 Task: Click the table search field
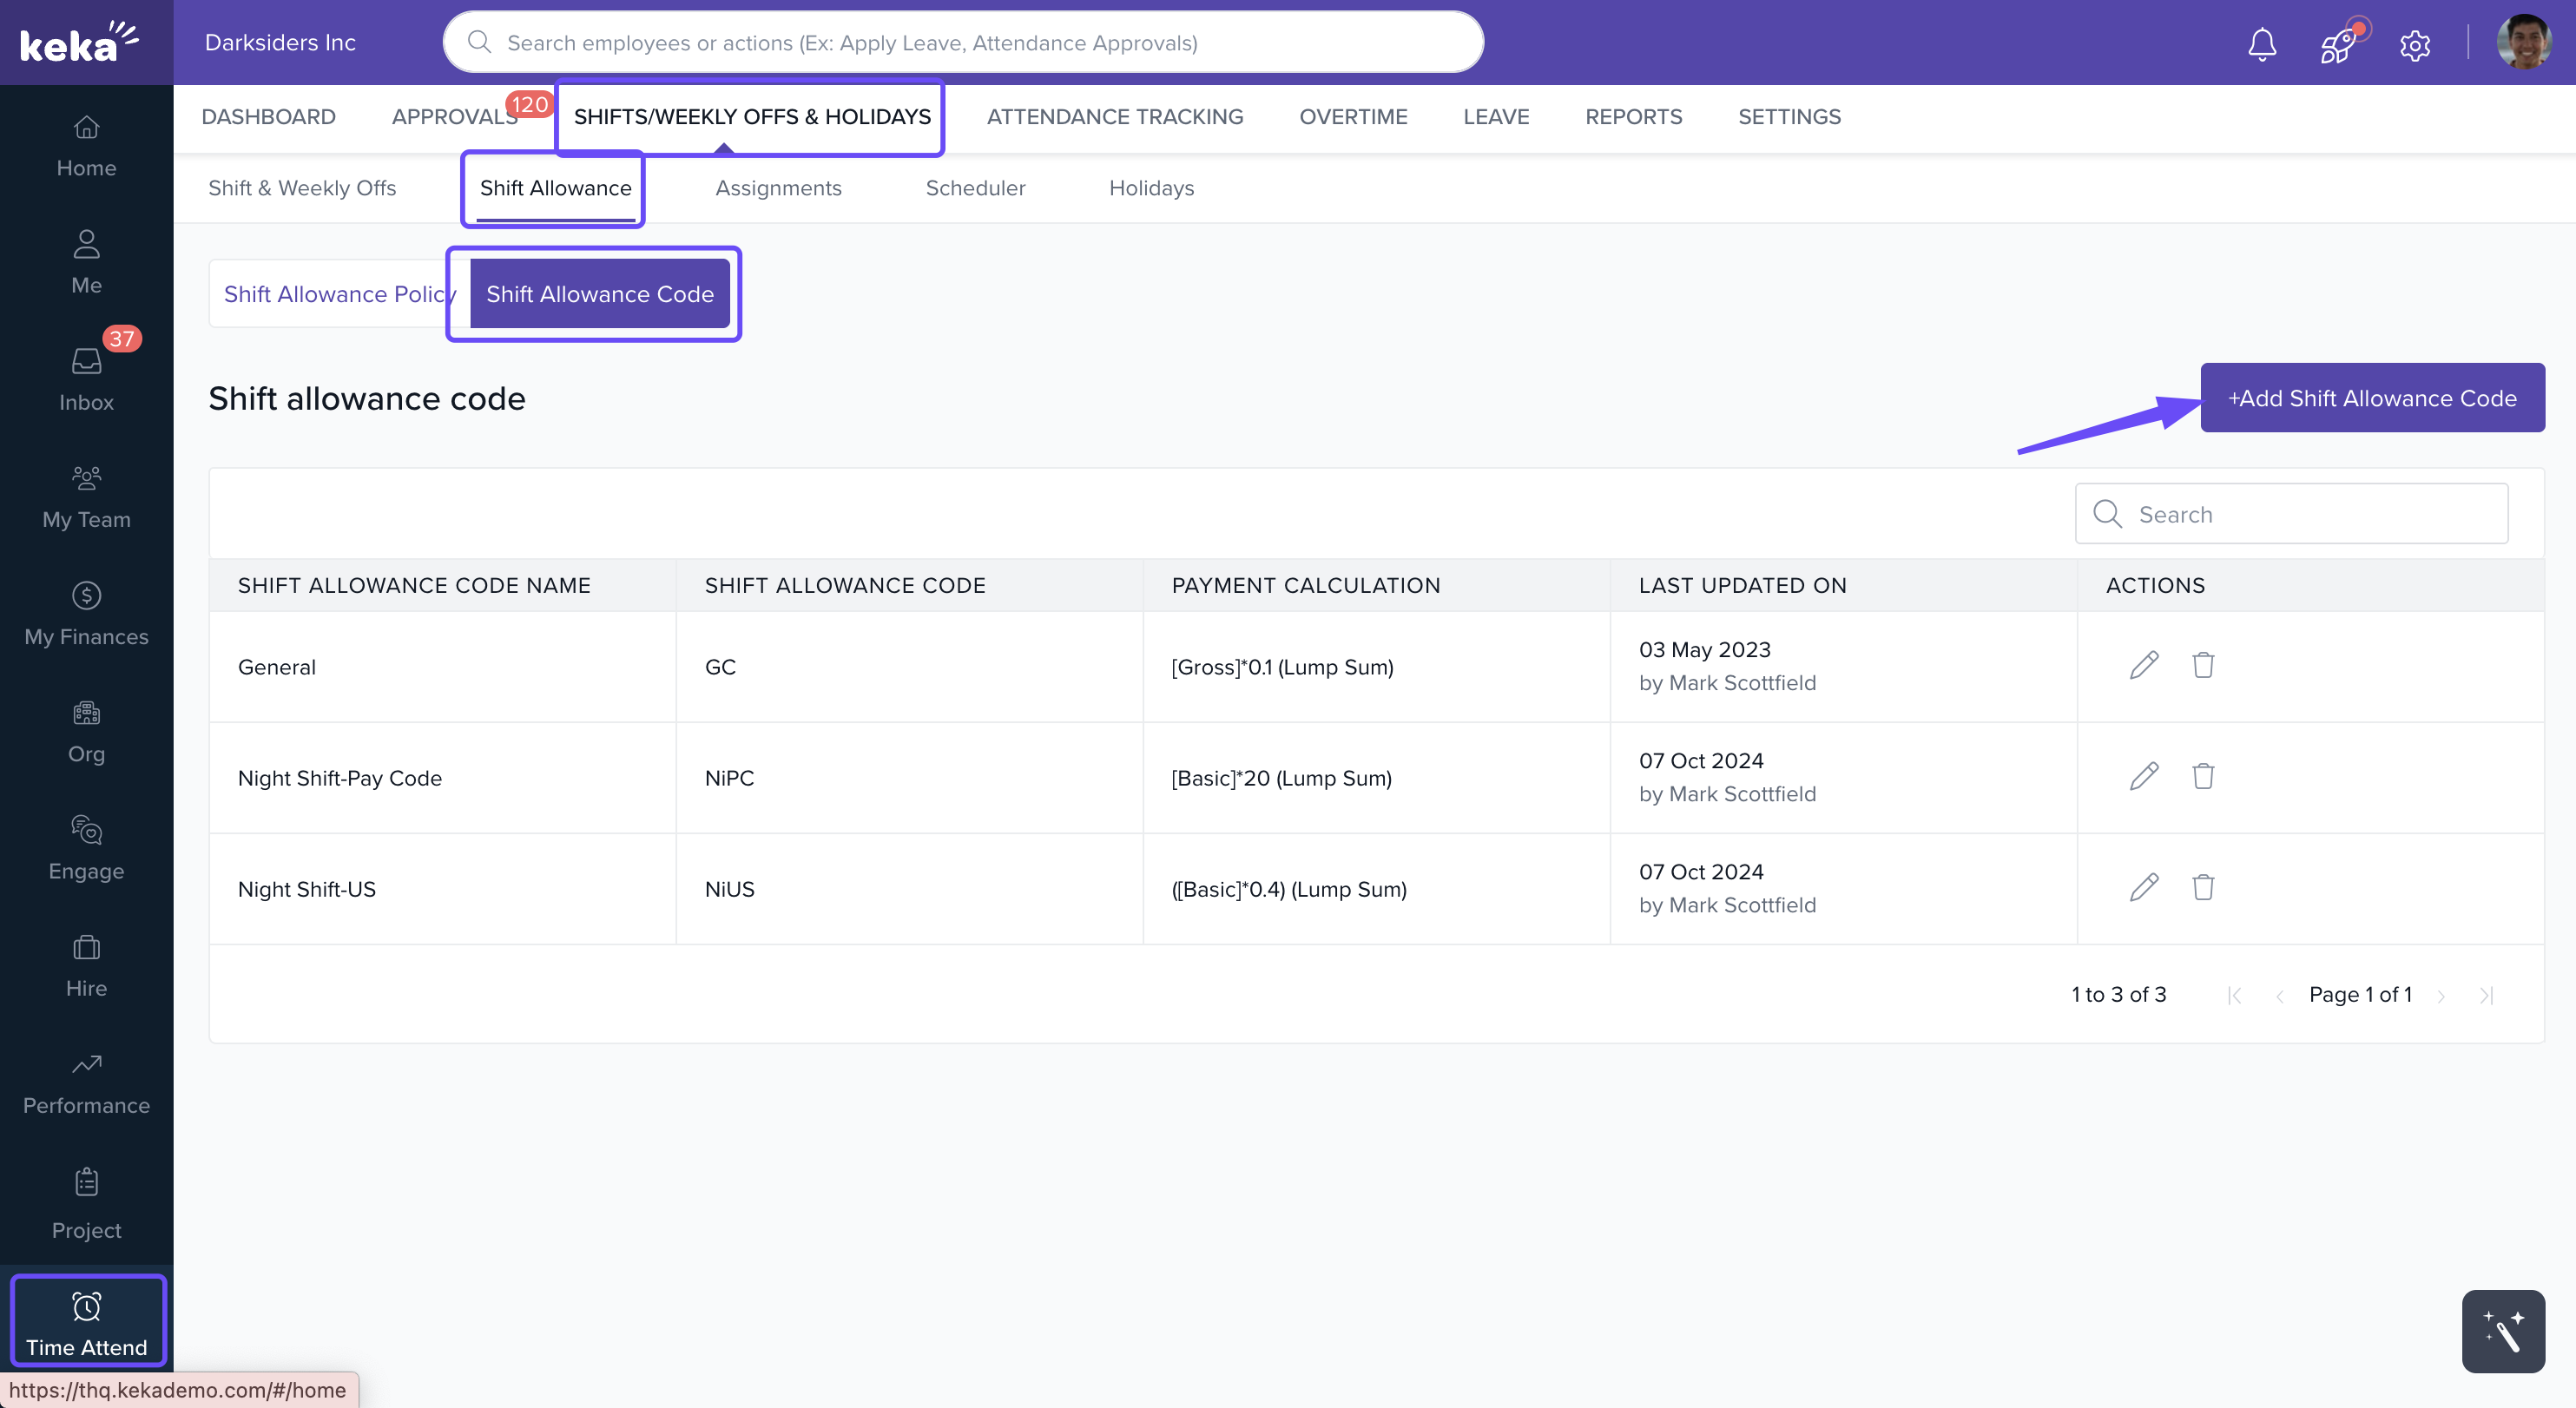point(2290,513)
